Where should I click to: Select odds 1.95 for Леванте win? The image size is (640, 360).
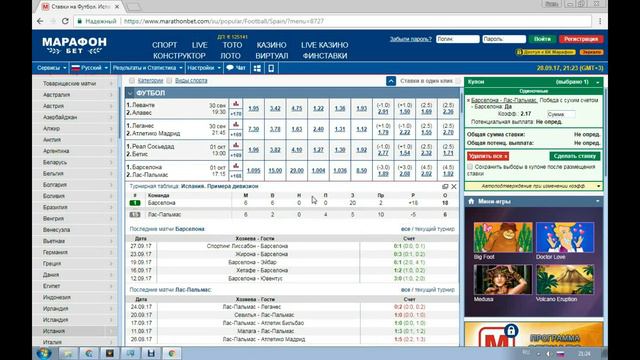click(253, 109)
